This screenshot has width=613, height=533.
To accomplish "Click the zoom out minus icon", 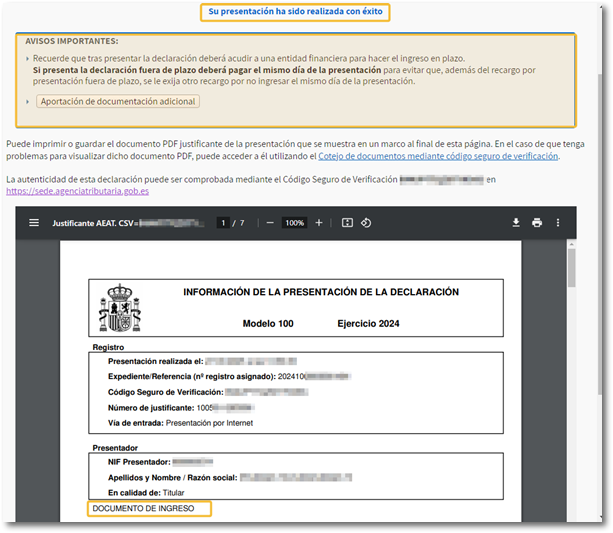I will click(270, 223).
